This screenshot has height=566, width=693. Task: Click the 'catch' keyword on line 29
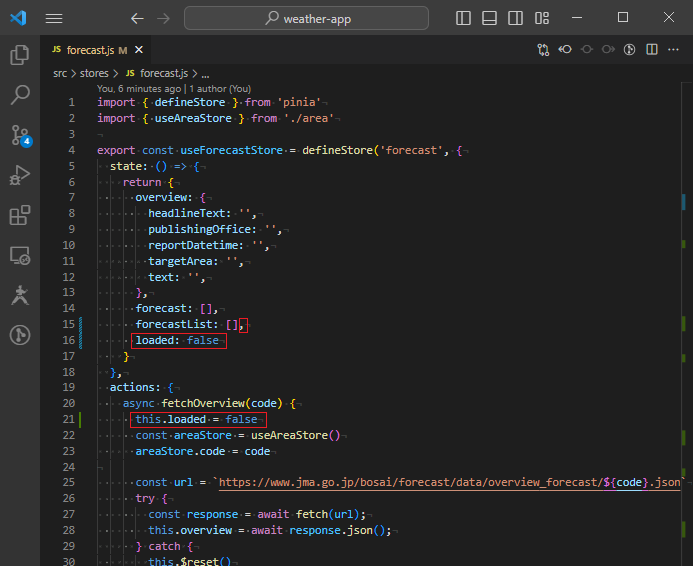[x=164, y=547]
